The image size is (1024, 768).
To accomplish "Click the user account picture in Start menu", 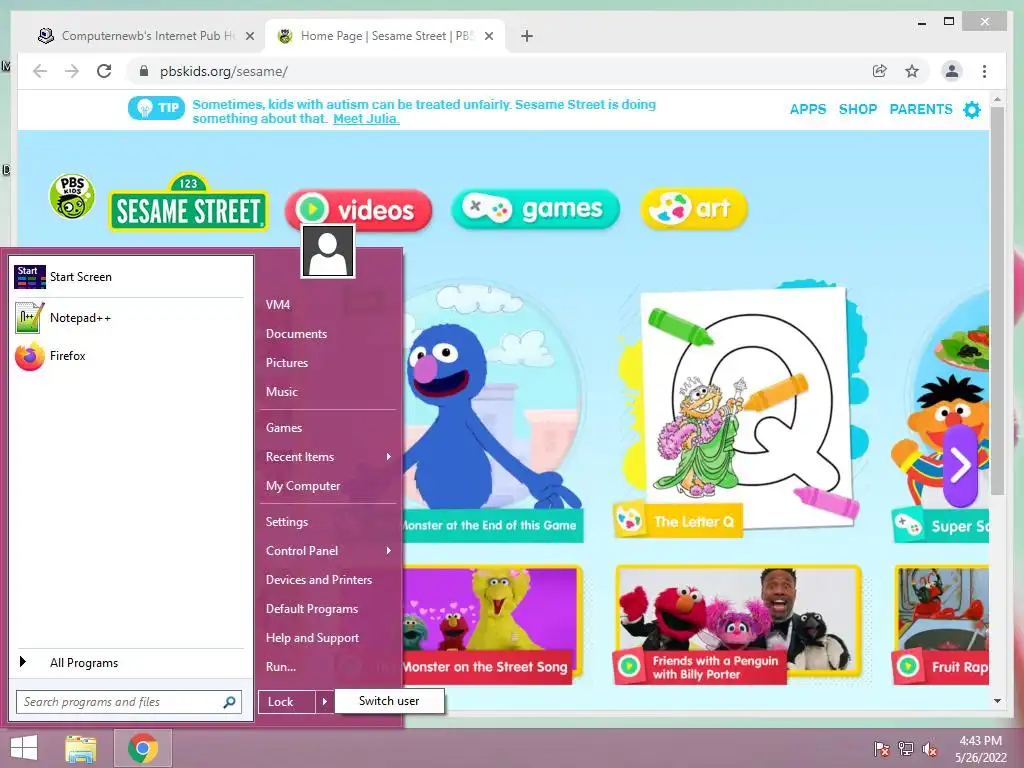I will [x=328, y=251].
